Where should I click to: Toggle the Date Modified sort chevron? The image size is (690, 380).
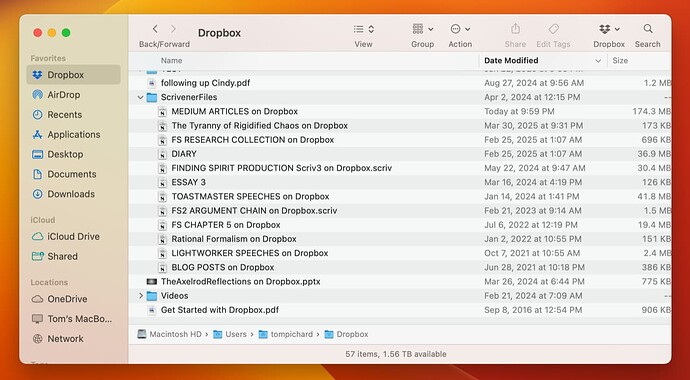click(x=598, y=61)
